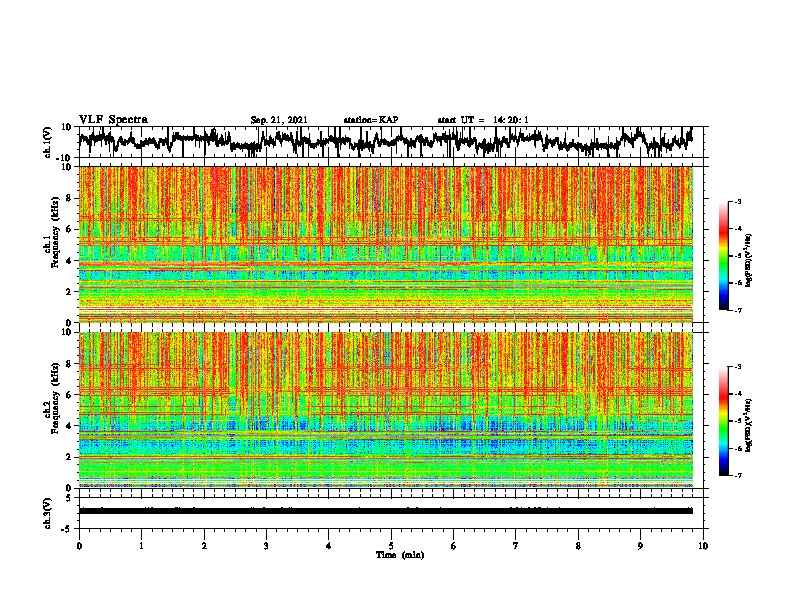Click the ch.1 spectrogram color scale bar
The width and height of the screenshot is (792, 612).
point(724,256)
